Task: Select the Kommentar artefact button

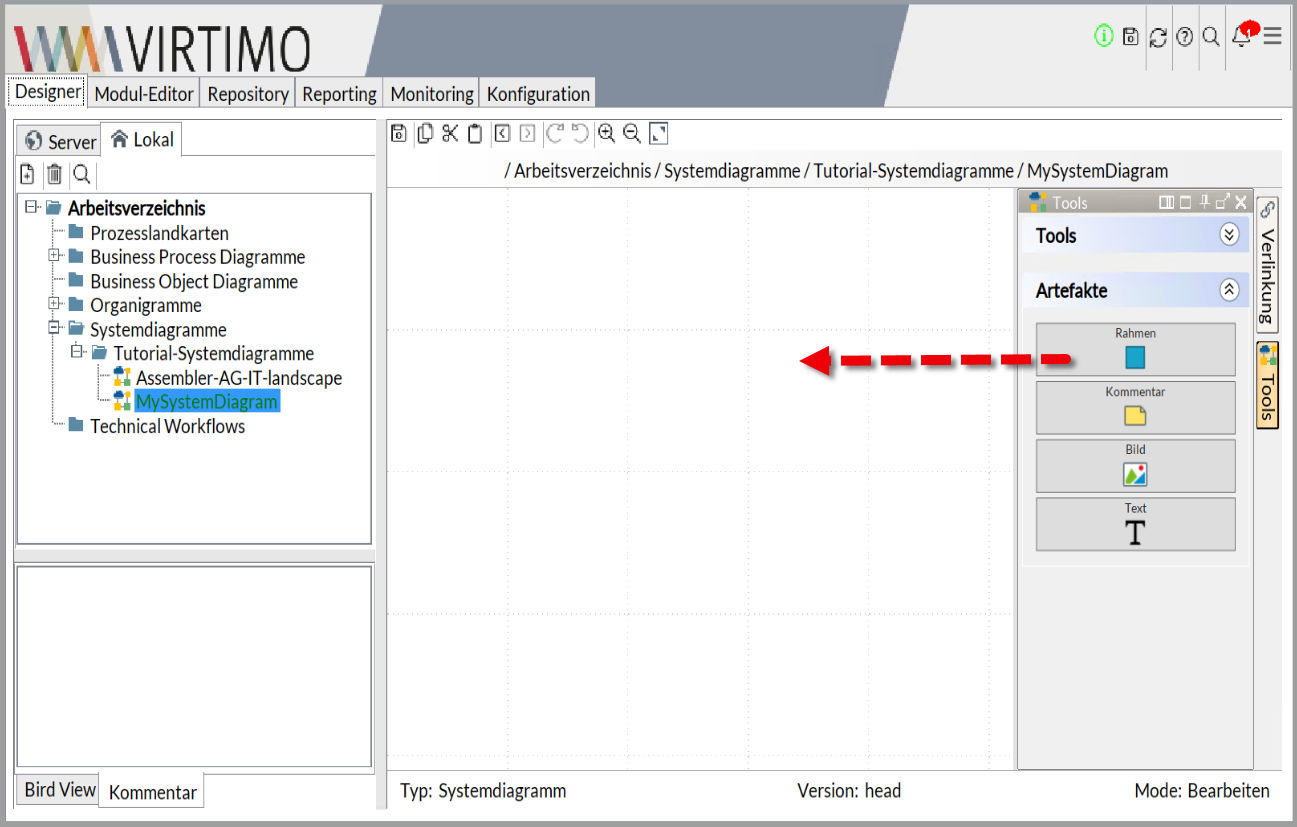Action: pyautogui.click(x=1135, y=407)
